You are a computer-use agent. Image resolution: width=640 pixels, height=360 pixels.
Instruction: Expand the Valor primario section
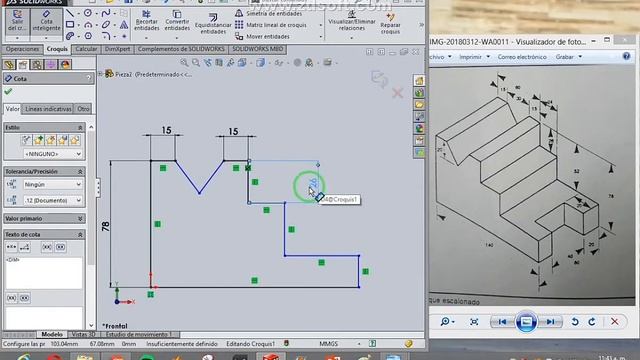[80, 218]
